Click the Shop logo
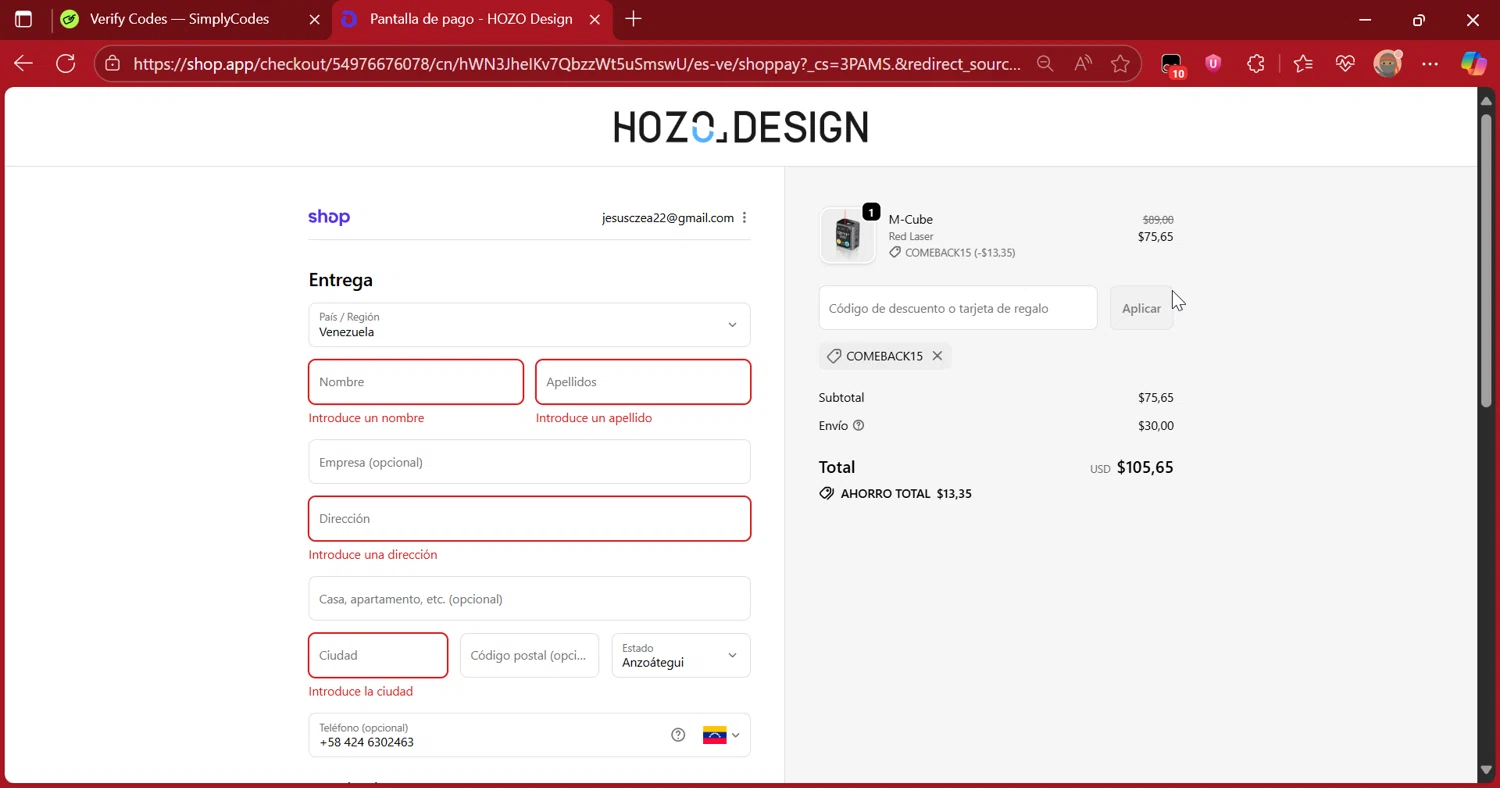This screenshot has width=1500, height=788. tap(329, 217)
